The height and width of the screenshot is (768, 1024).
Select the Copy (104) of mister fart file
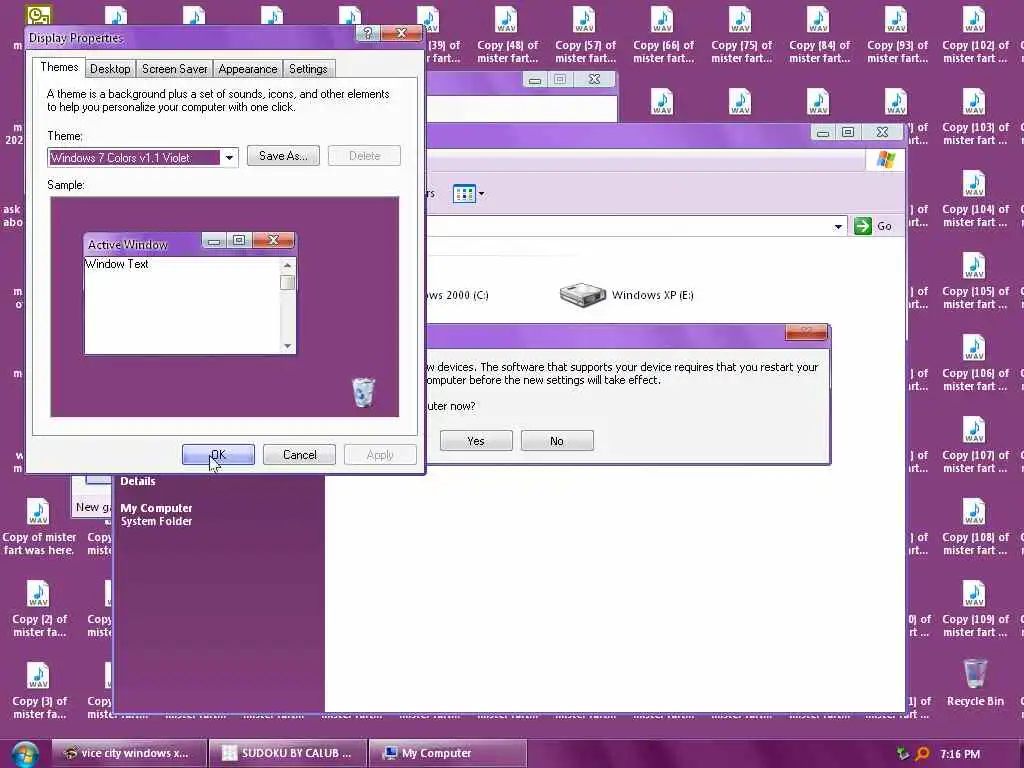coord(975,200)
